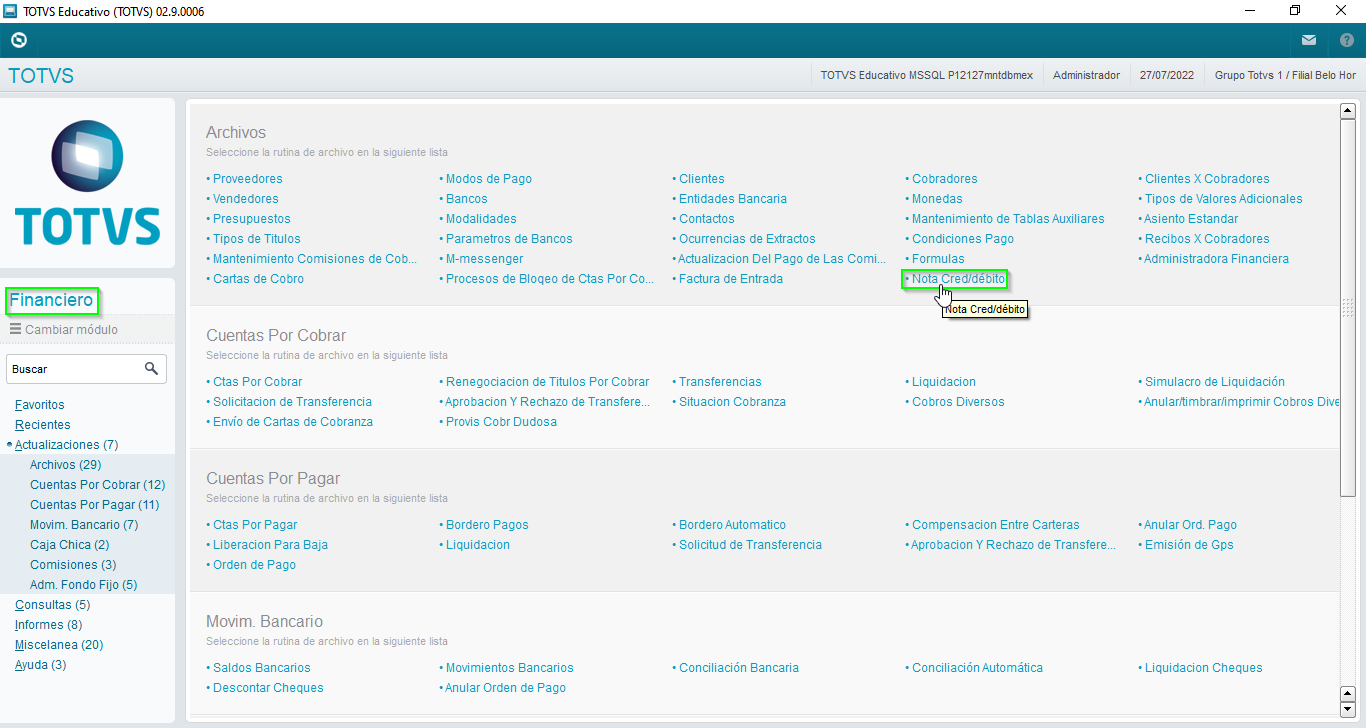1366x728 pixels.
Task: Open the Modos de Pago routine
Action: [x=489, y=179]
